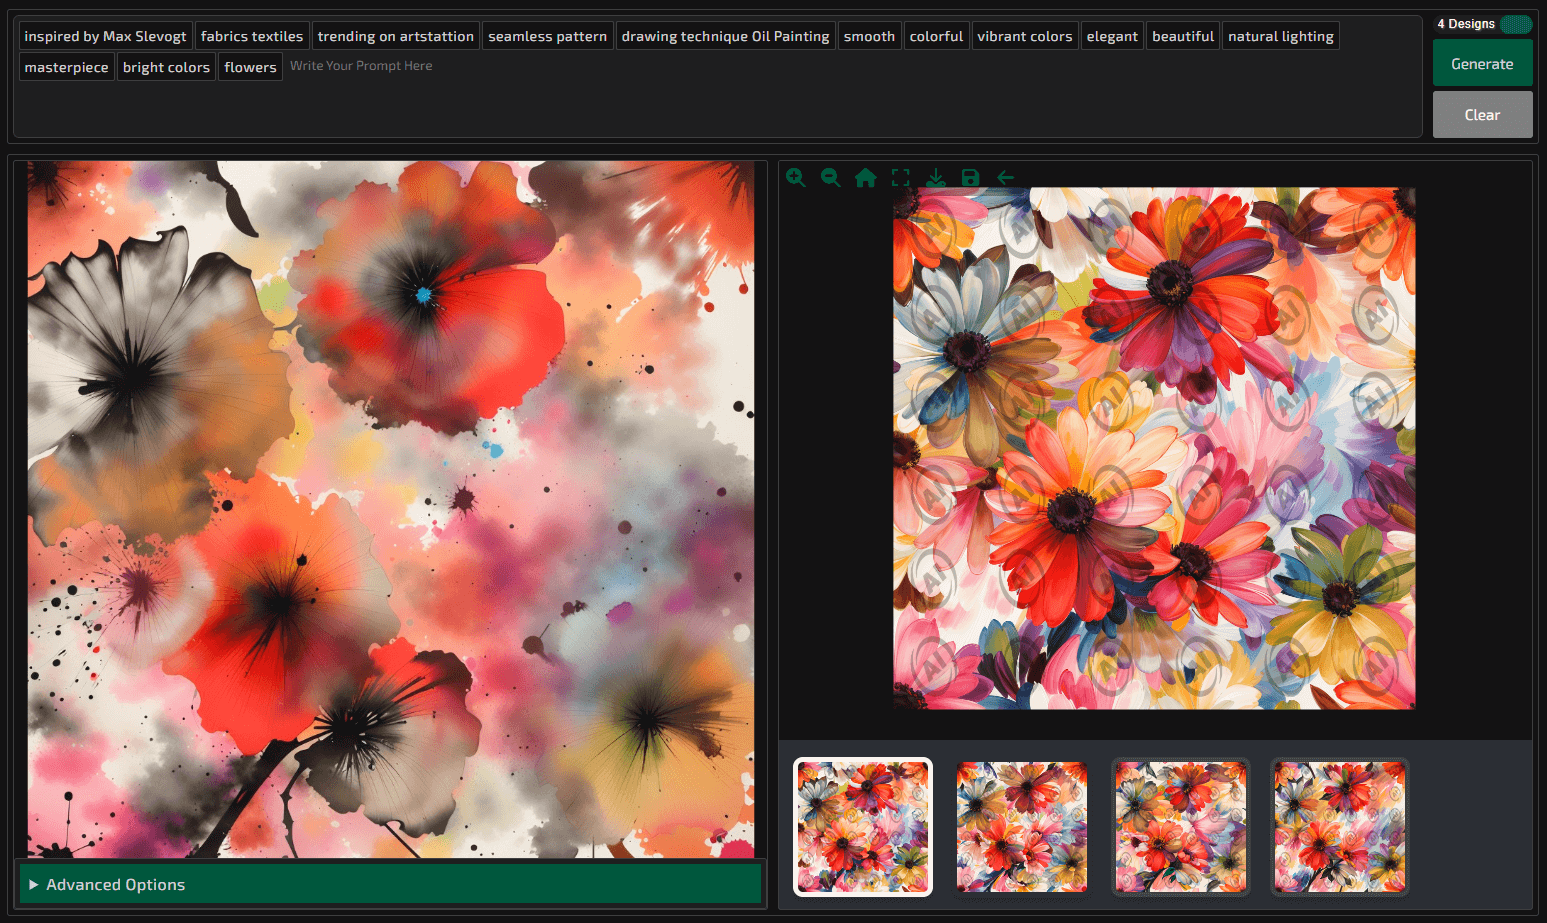Click the 'Write Your Prompt Here' field
Screen dimensions: 1547x923
point(361,65)
